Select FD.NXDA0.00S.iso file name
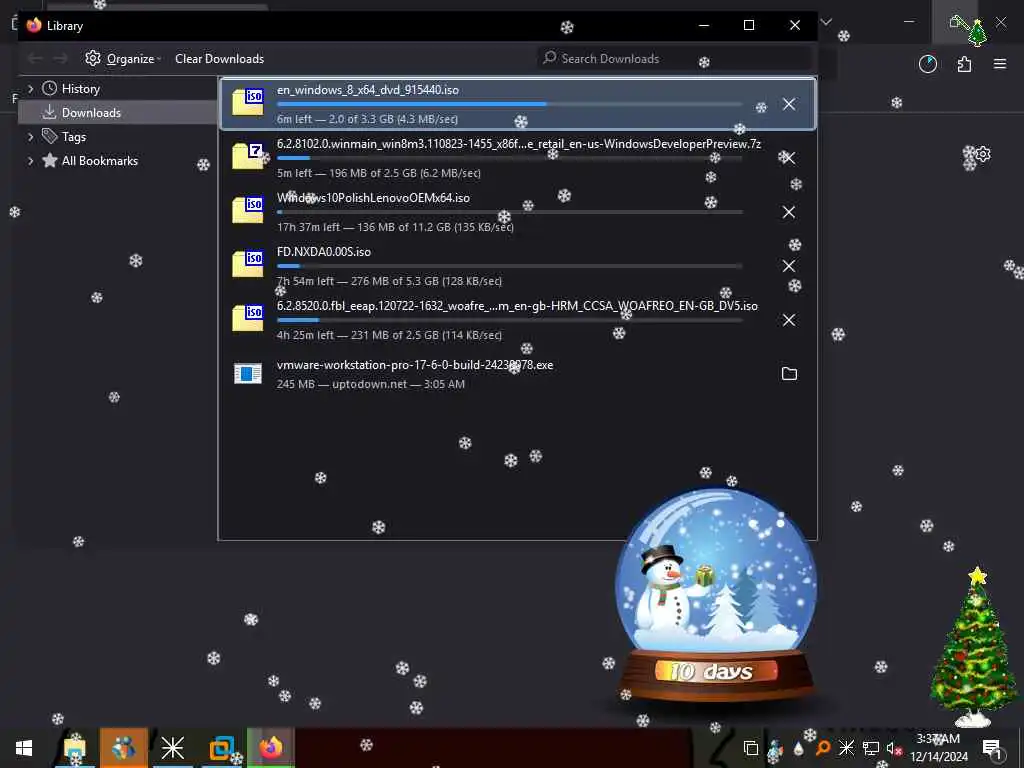This screenshot has width=1024, height=768. tap(323, 251)
